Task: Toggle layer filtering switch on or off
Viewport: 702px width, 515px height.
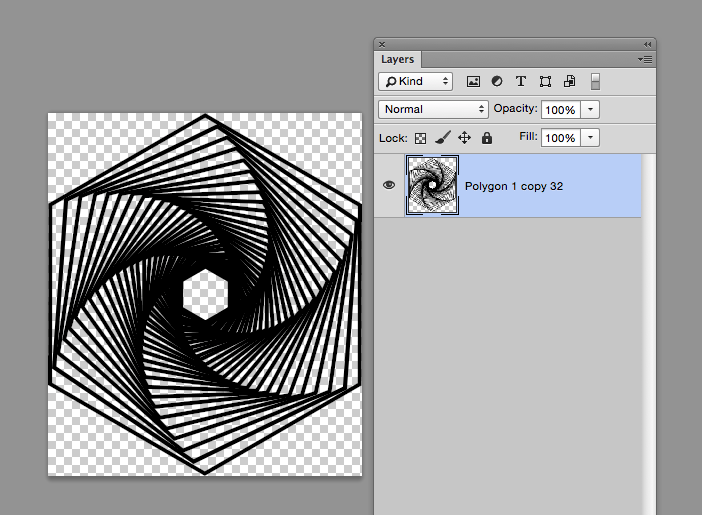Action: (595, 82)
